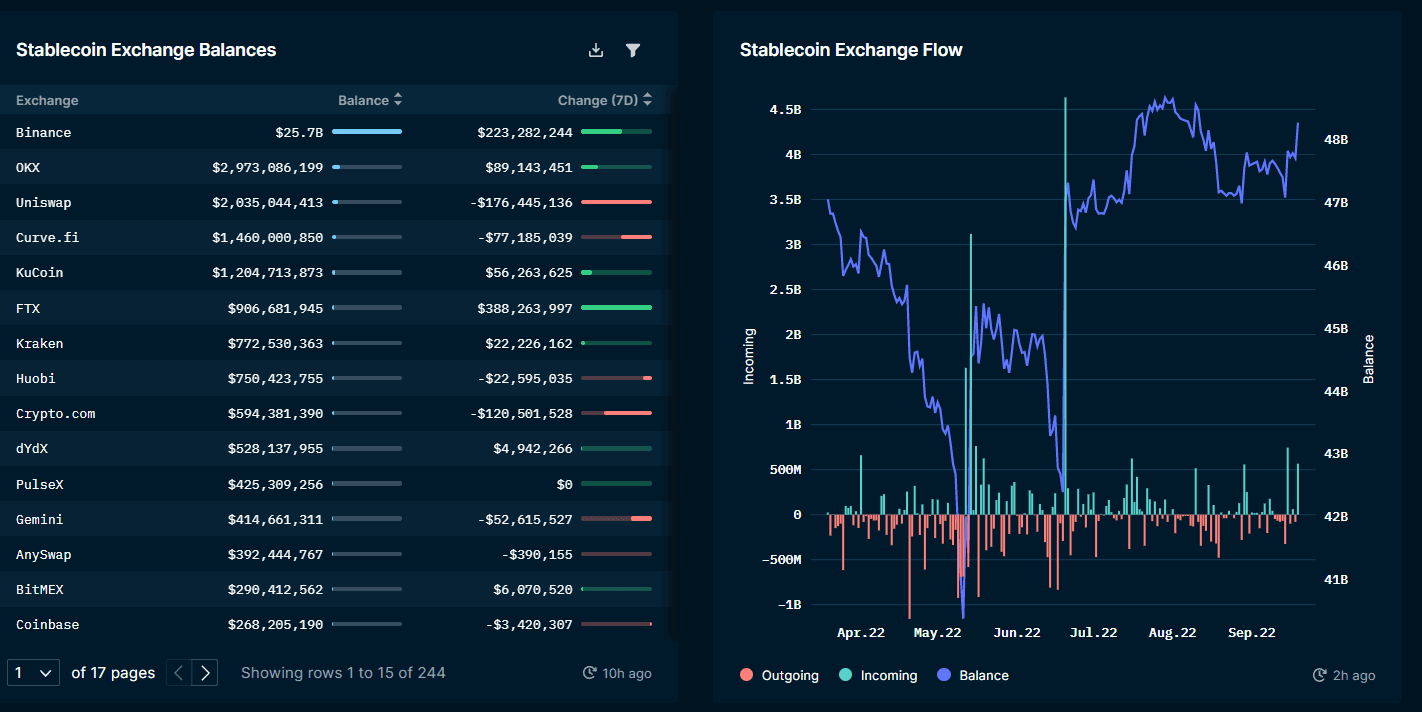Viewport: 1422px width, 712px height.
Task: Click the May.22 x-axis label
Action: [x=937, y=633]
